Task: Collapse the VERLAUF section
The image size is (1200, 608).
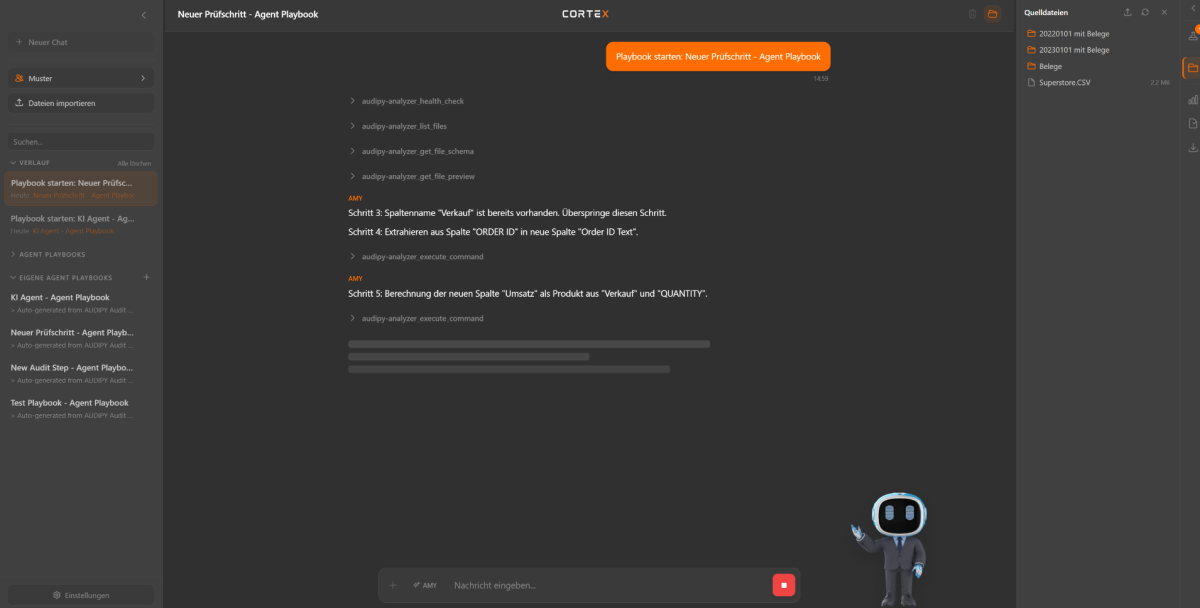Action: pyautogui.click(x=14, y=162)
